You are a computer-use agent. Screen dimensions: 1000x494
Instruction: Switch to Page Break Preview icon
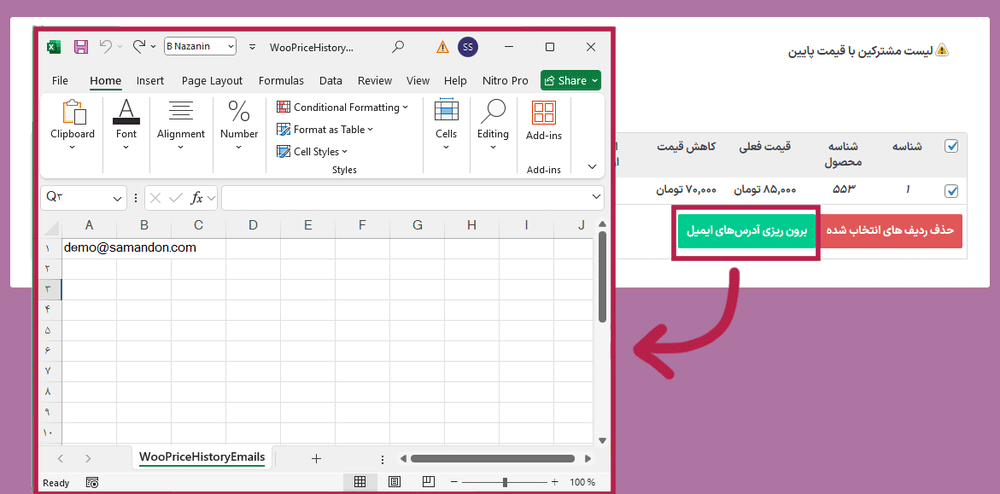click(429, 482)
